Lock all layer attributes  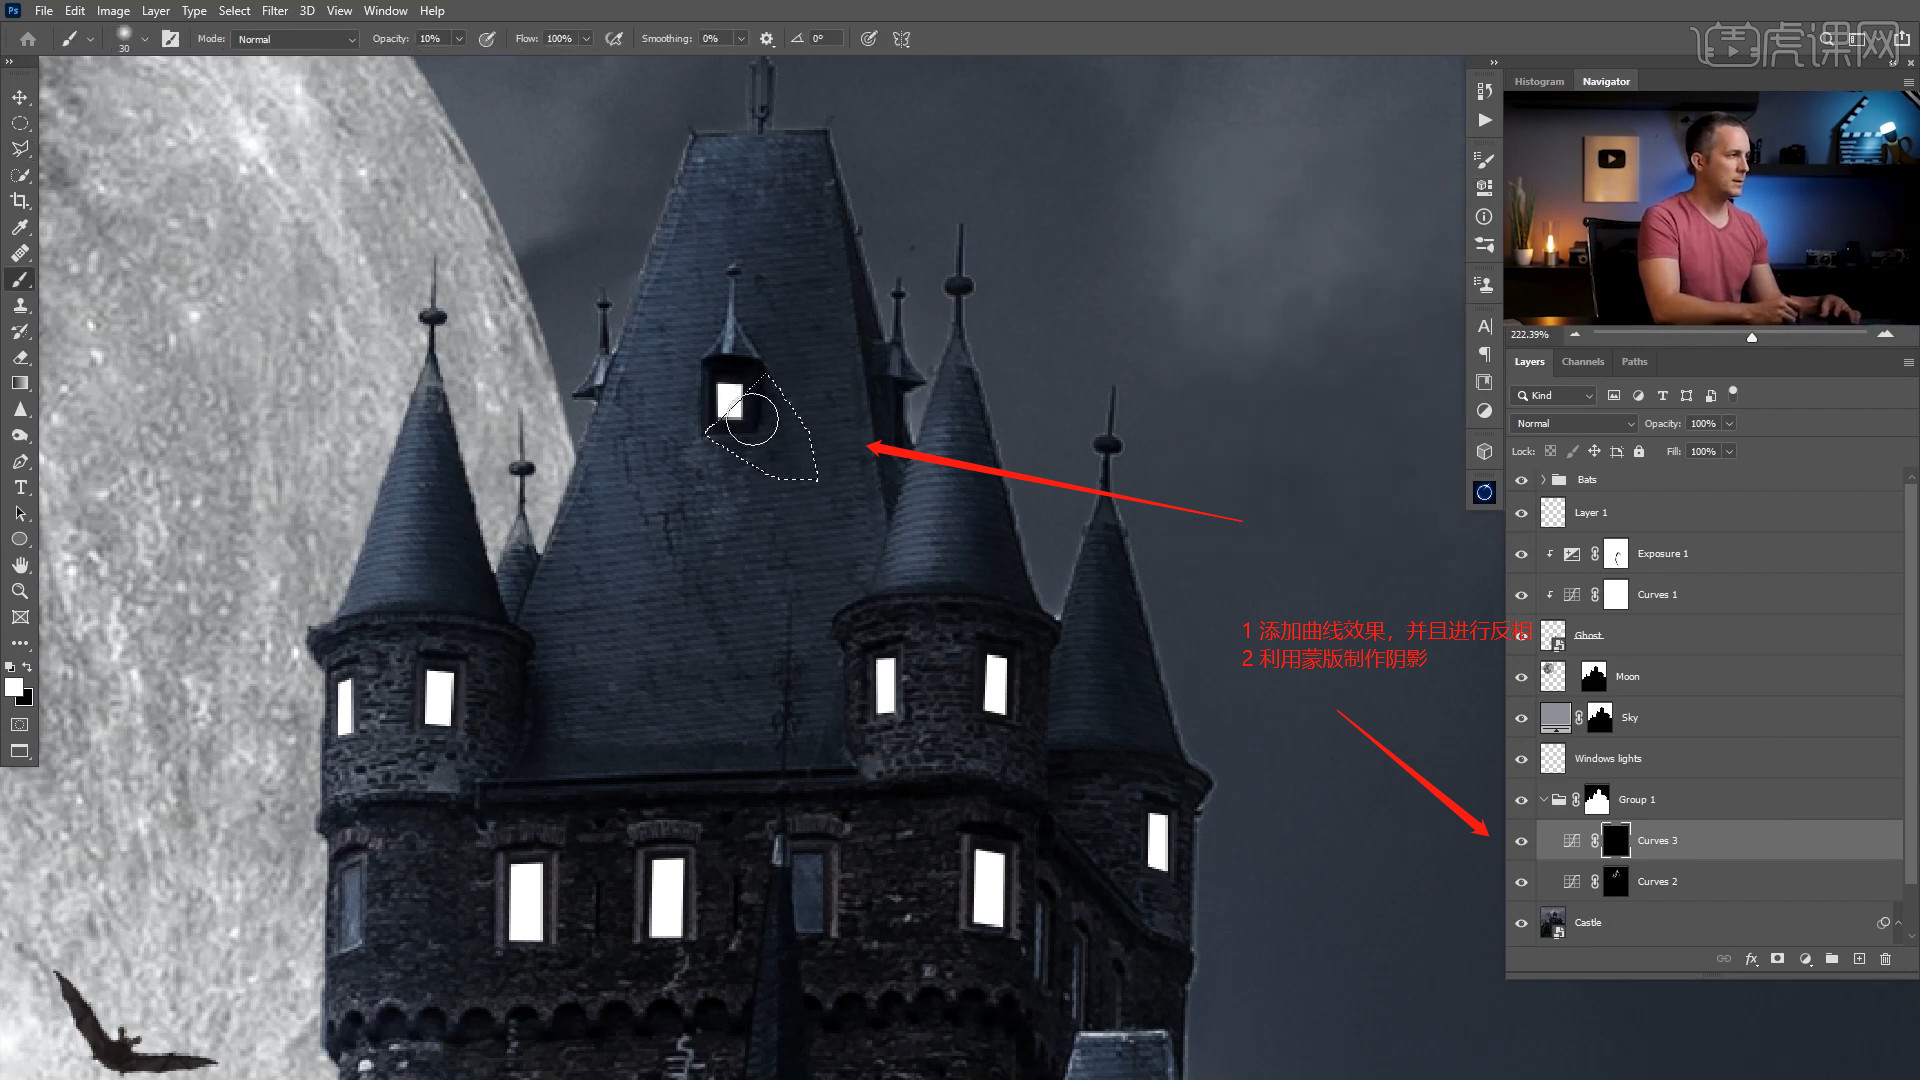1639,452
